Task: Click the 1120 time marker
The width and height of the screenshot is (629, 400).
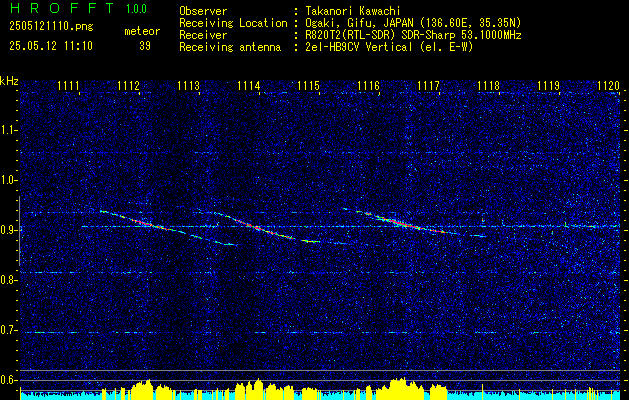Action: [x=609, y=86]
